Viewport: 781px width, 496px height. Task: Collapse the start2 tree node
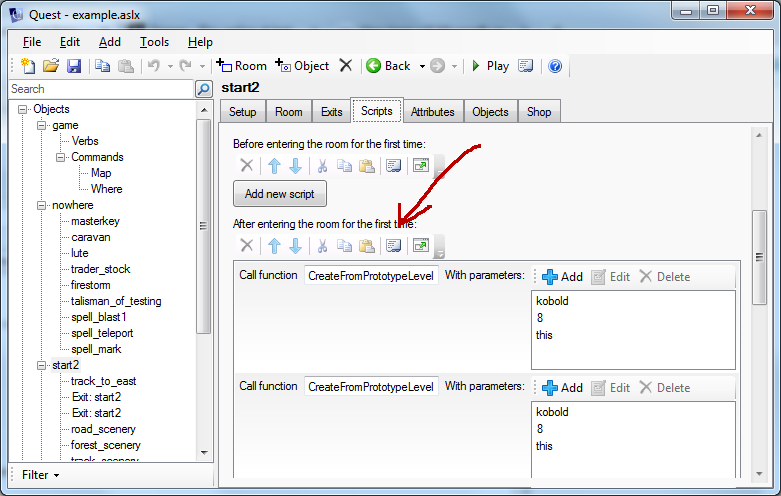[41, 365]
